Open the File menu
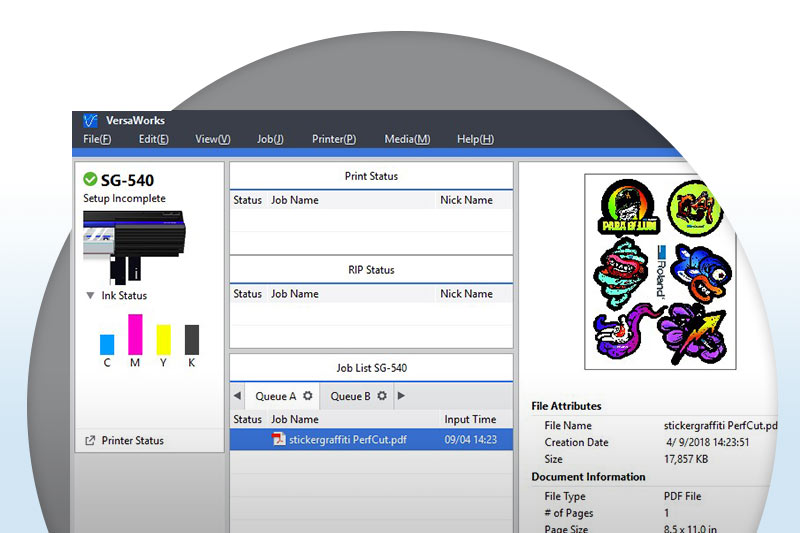Screen dimensions: 800x533 [97, 139]
